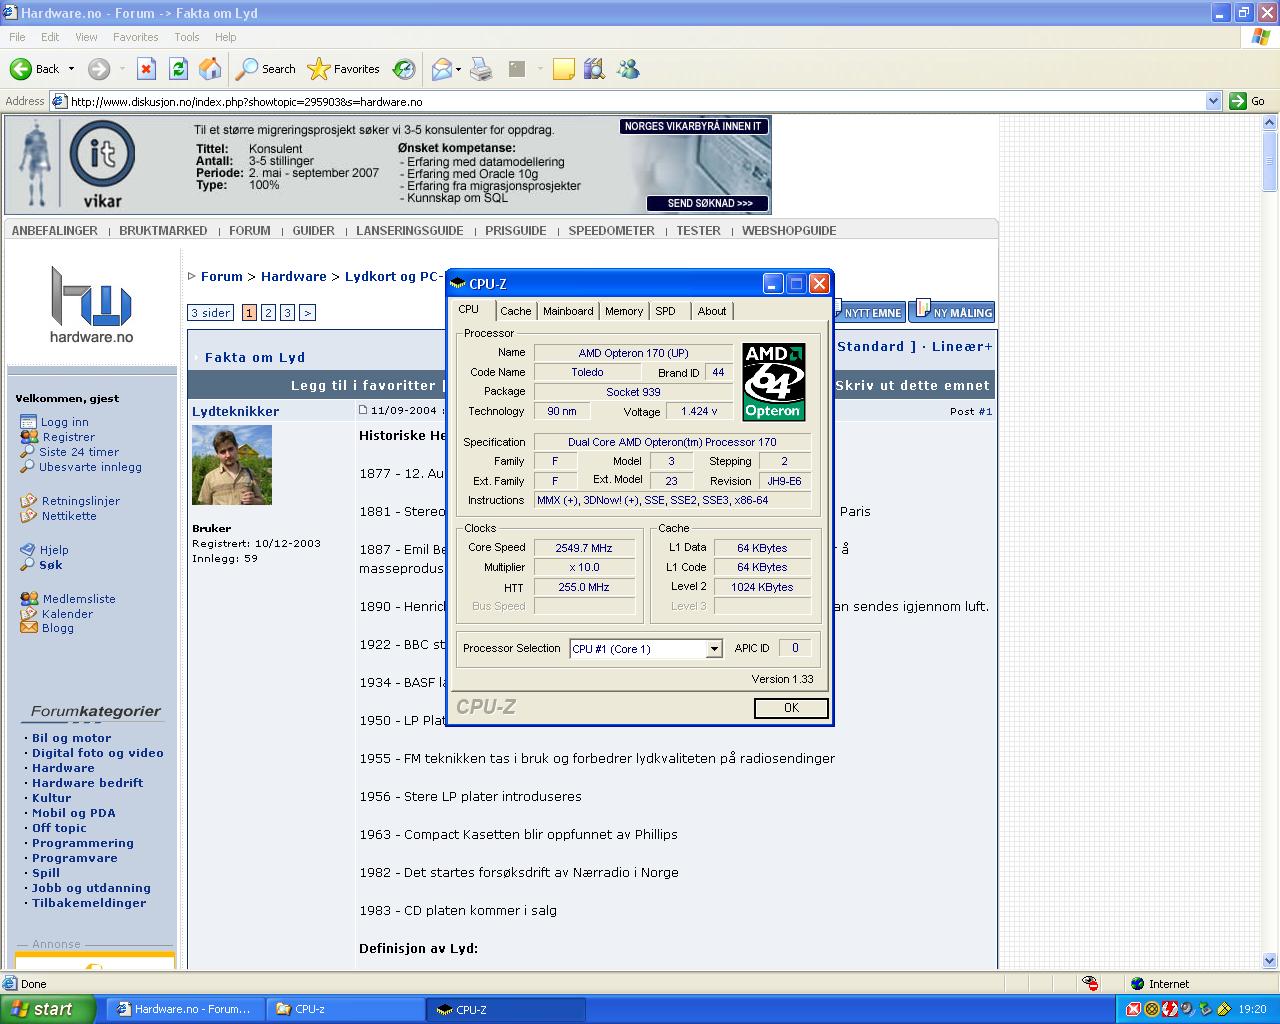Click the Print toolbar icon
Viewport: 1280px width, 1024px height.
coord(481,69)
